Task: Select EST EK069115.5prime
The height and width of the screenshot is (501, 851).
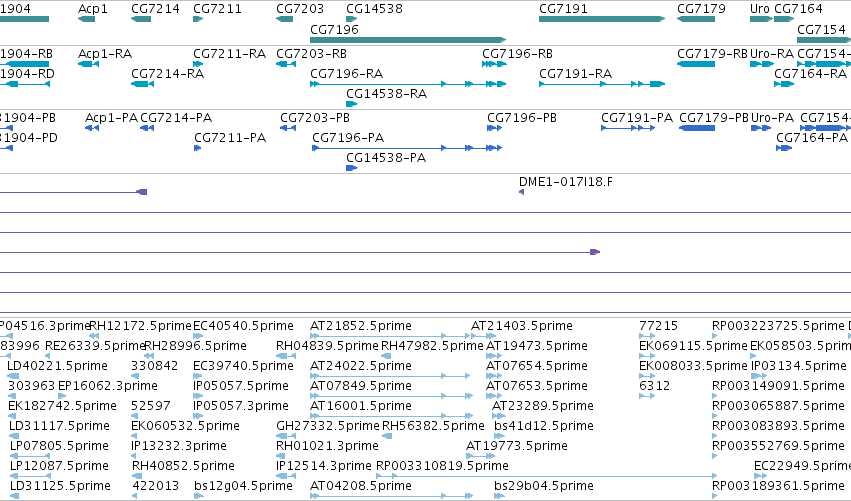Action: (694, 346)
